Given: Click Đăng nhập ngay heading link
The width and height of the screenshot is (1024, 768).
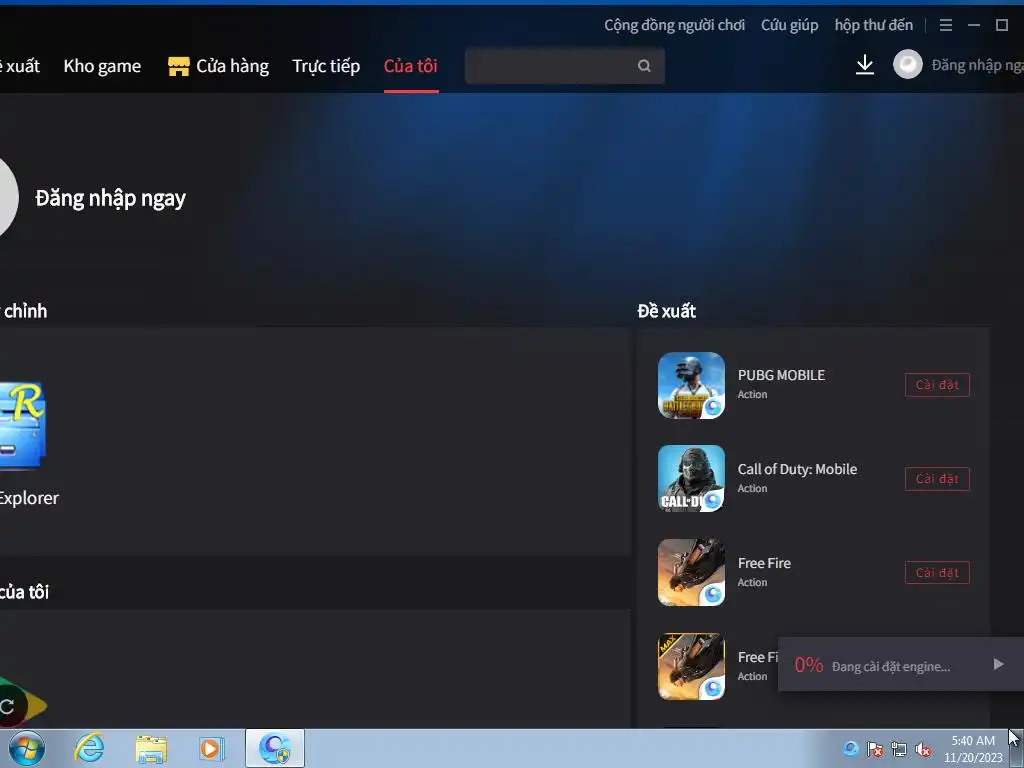Looking at the screenshot, I should coord(110,199).
